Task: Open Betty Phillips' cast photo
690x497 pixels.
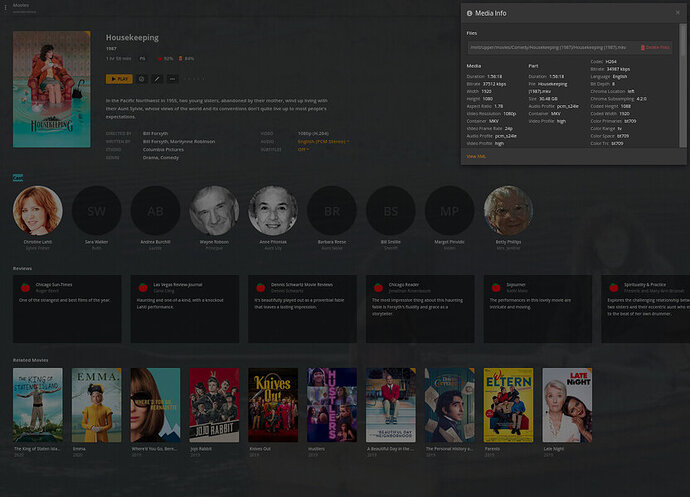Action: point(508,210)
